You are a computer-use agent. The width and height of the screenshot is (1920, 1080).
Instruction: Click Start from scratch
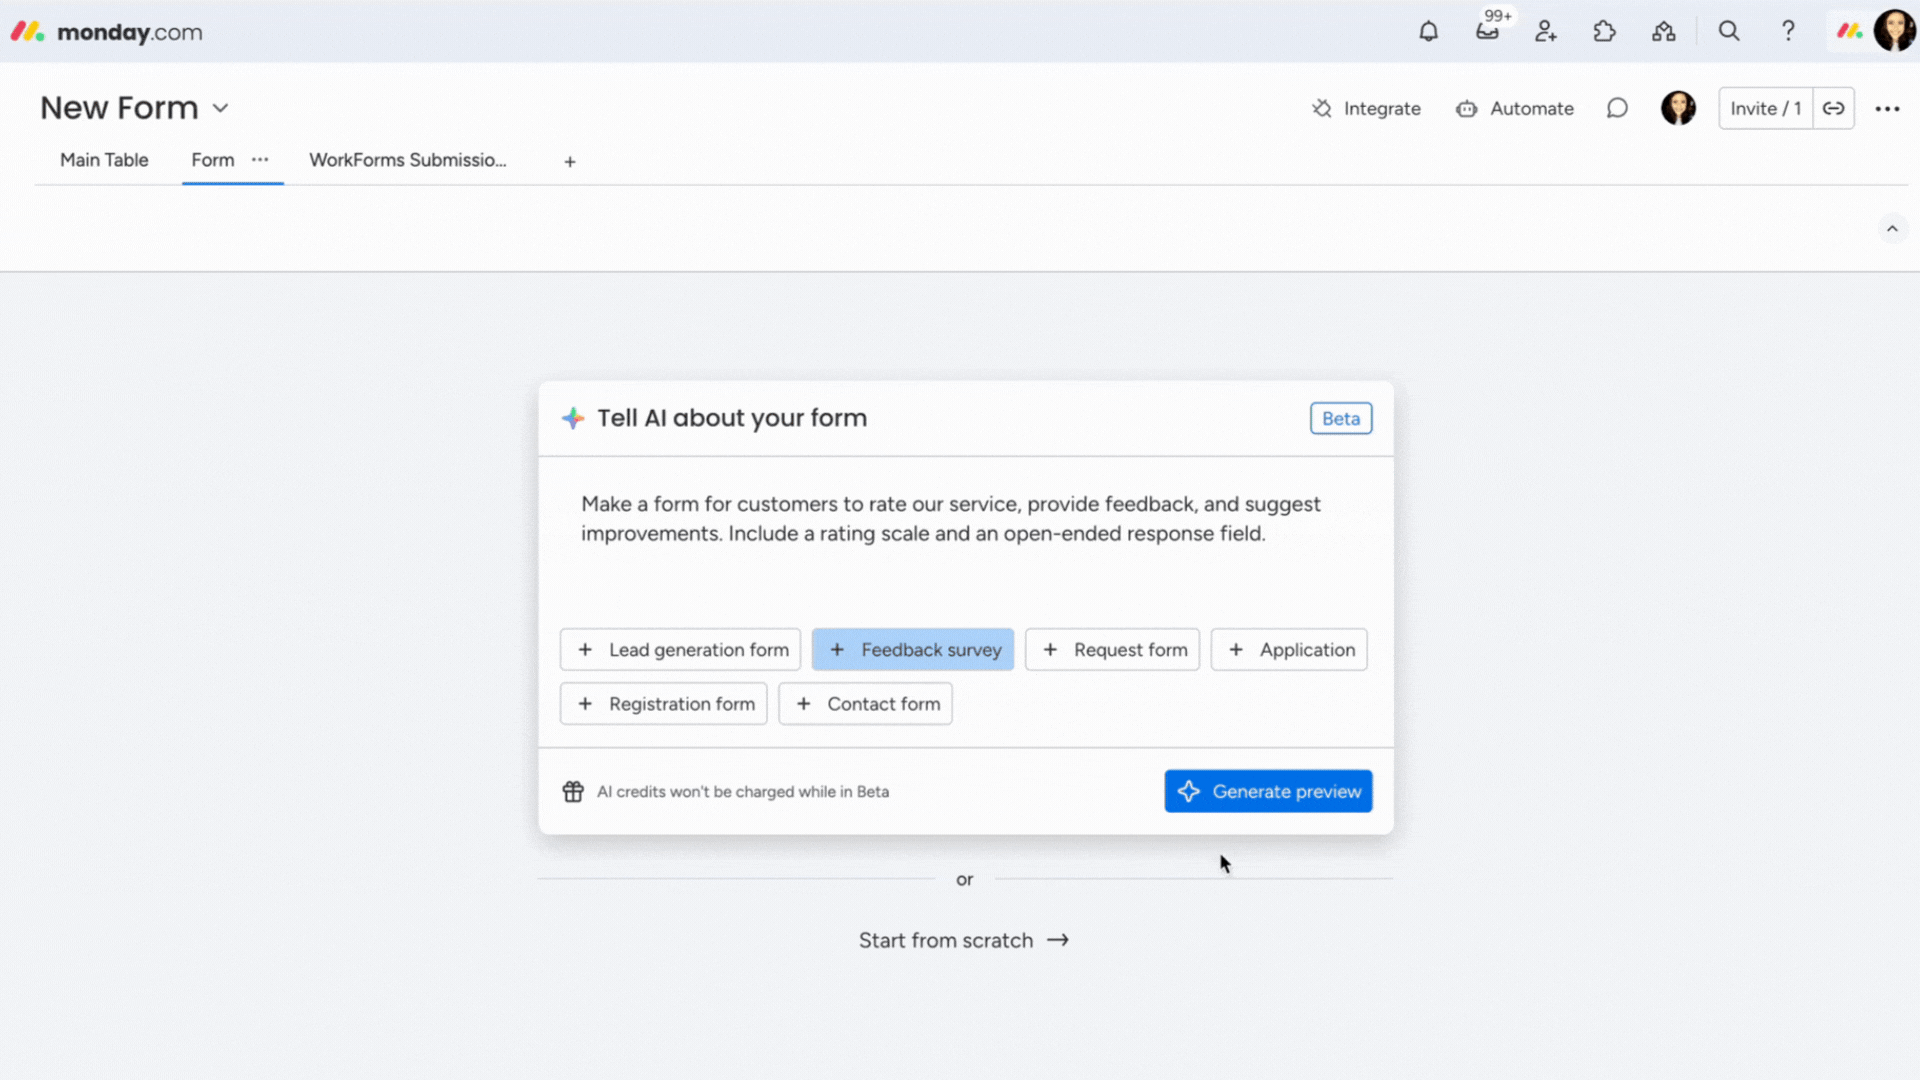964,940
